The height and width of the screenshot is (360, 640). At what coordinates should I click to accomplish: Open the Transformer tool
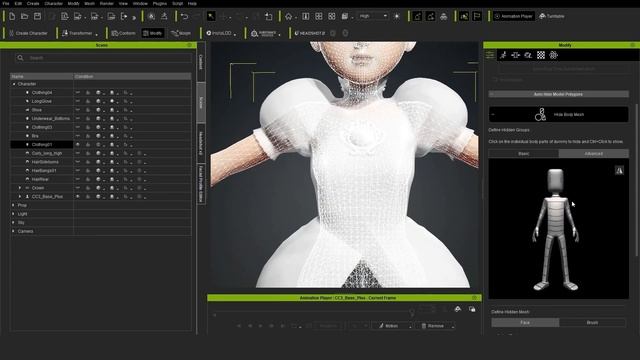[x=80, y=33]
